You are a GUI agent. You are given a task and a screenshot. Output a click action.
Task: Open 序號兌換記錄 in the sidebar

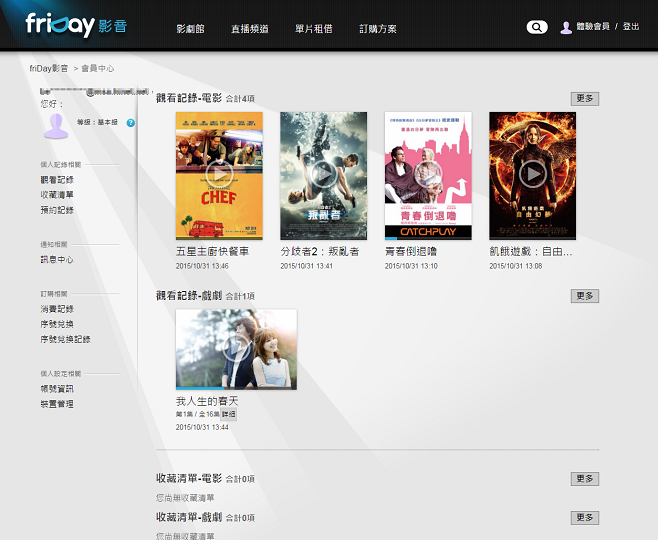(x=65, y=339)
